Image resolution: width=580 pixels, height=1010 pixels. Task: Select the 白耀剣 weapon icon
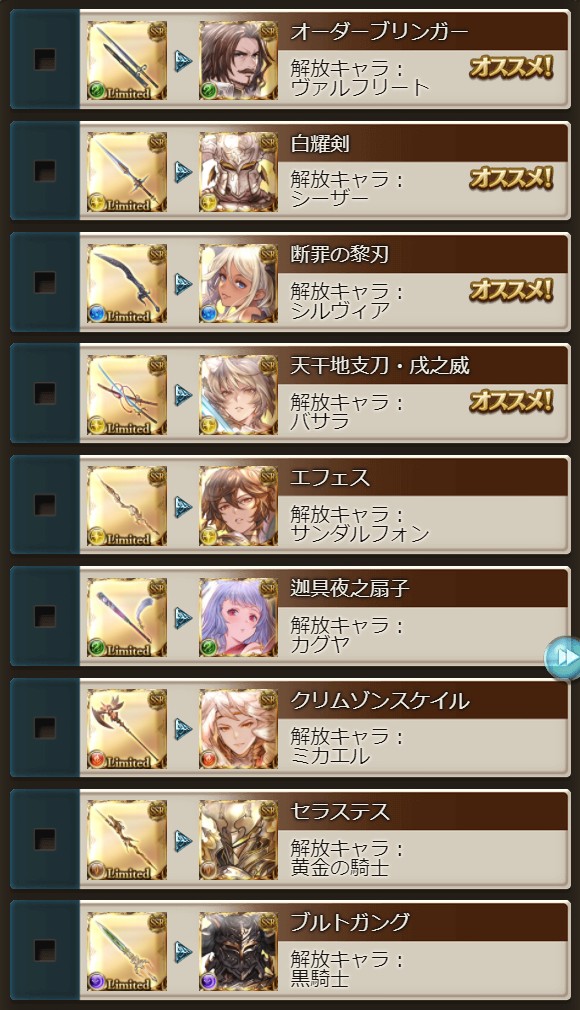pyautogui.click(x=127, y=172)
